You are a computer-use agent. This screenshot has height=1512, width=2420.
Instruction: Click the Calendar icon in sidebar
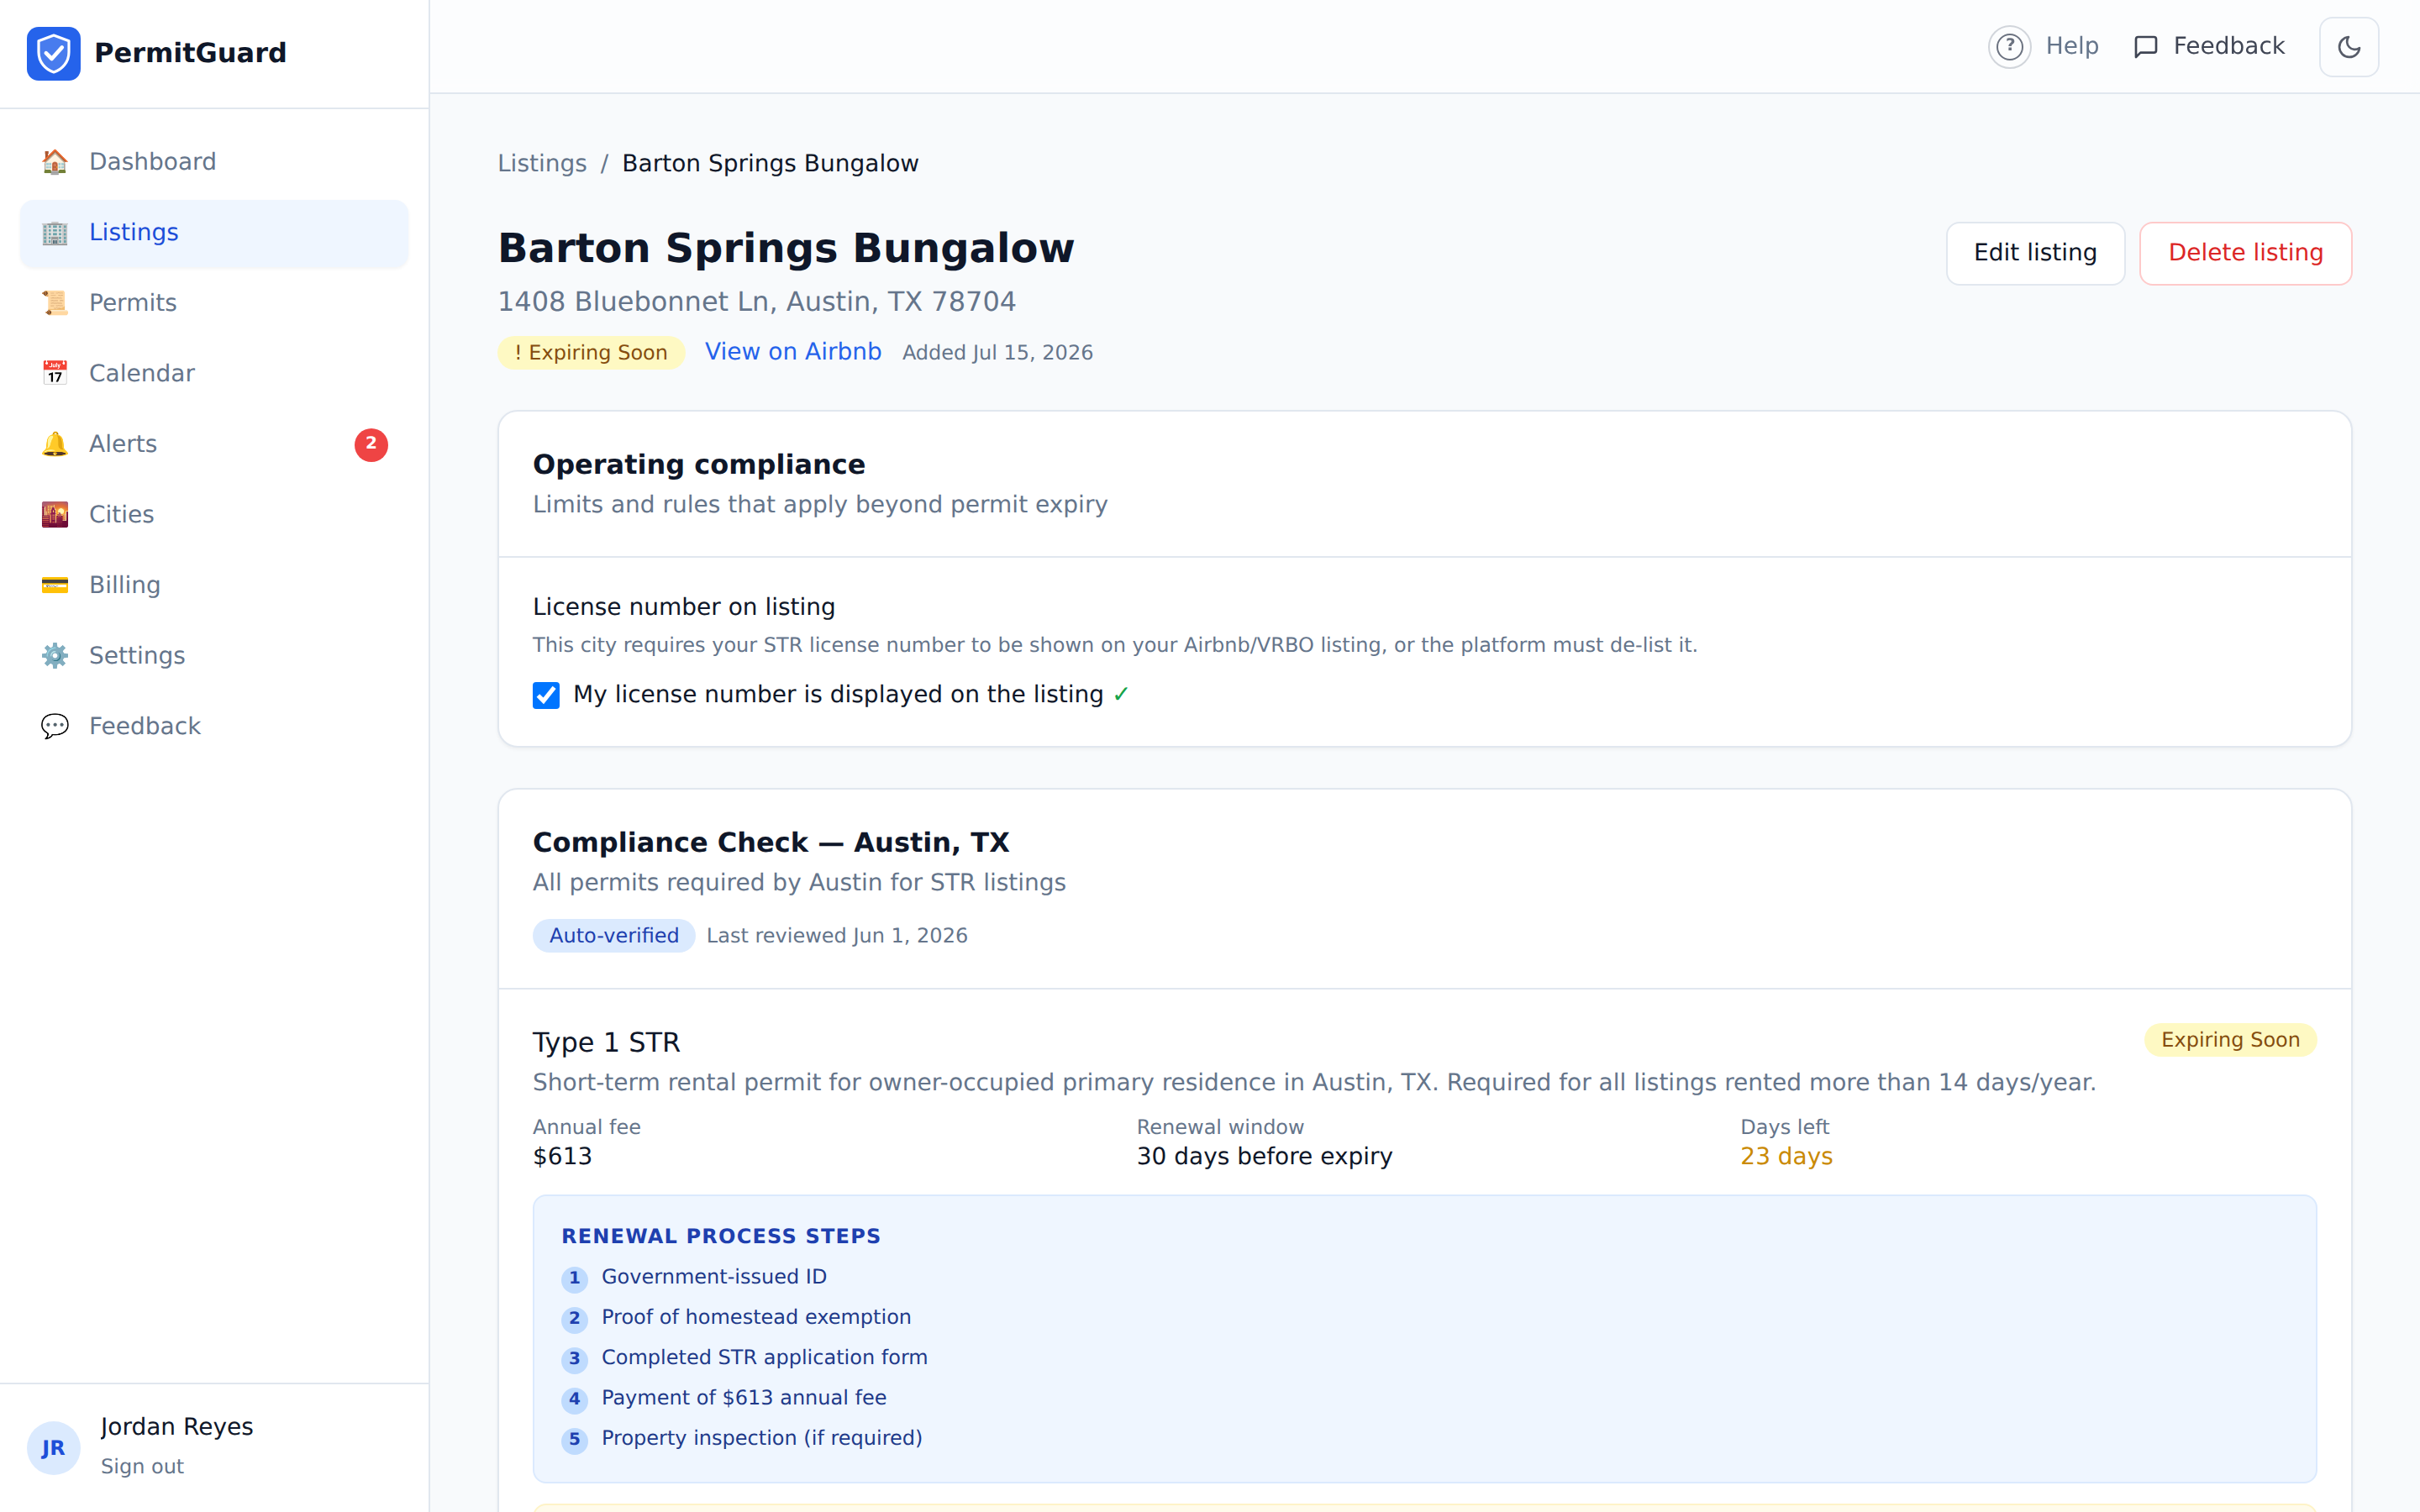55,373
